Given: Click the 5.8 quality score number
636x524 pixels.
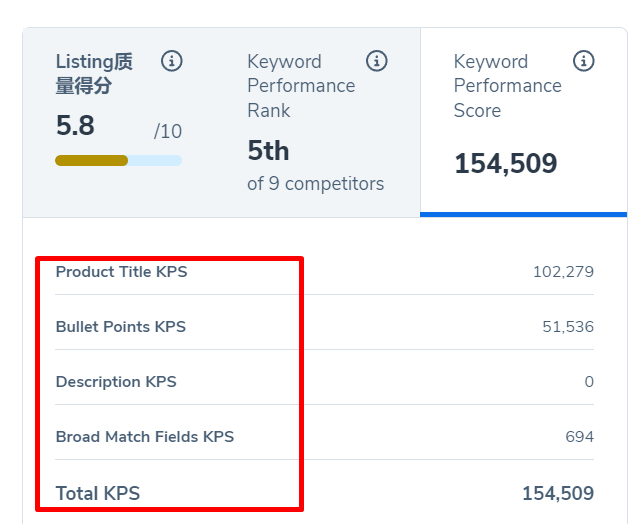Looking at the screenshot, I should pos(75,126).
